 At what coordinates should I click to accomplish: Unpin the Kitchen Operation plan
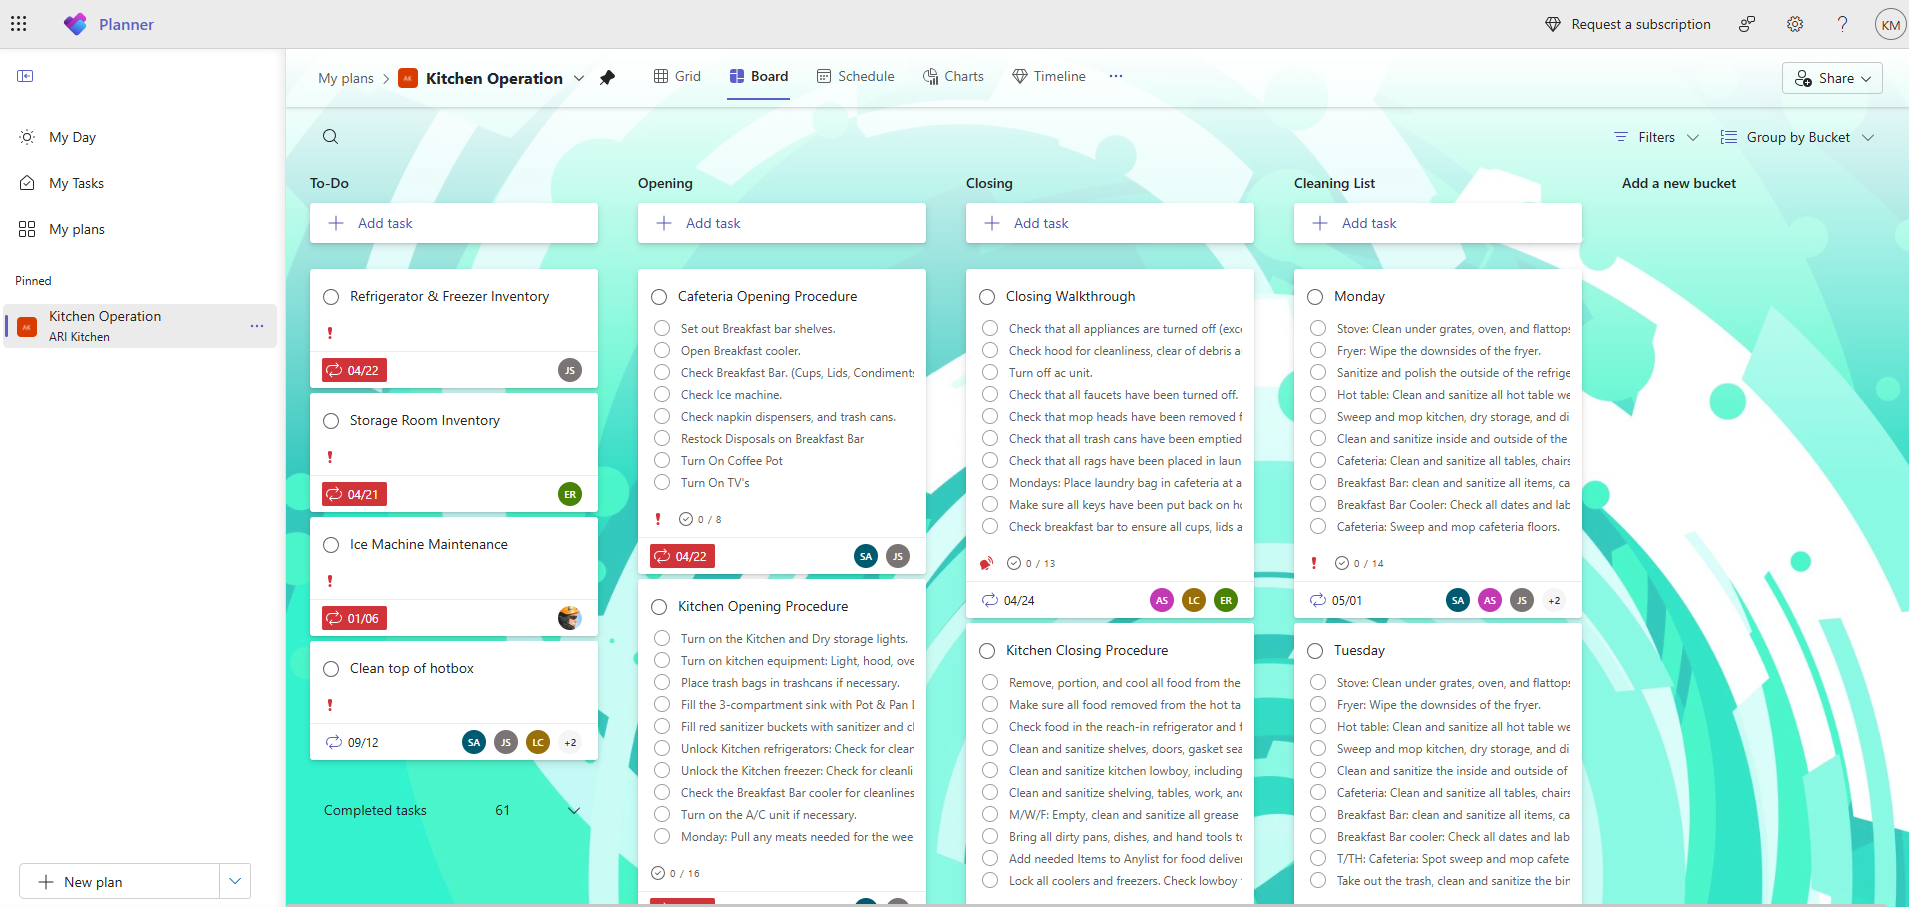pyautogui.click(x=608, y=78)
